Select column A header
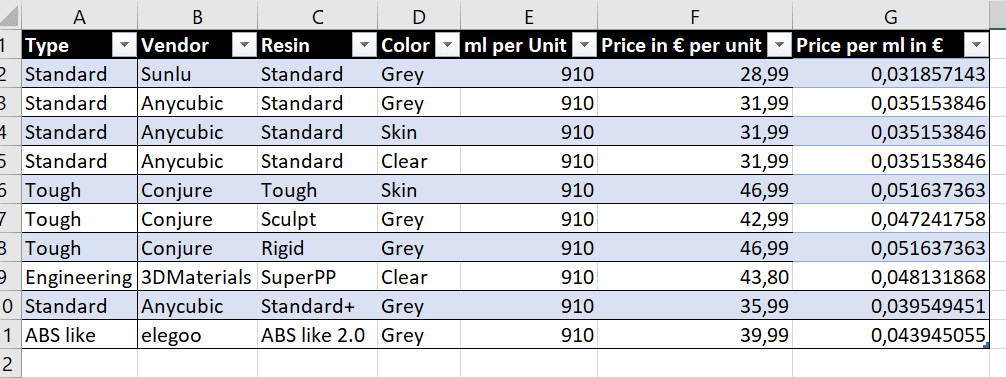1006x378 pixels. (x=80, y=16)
